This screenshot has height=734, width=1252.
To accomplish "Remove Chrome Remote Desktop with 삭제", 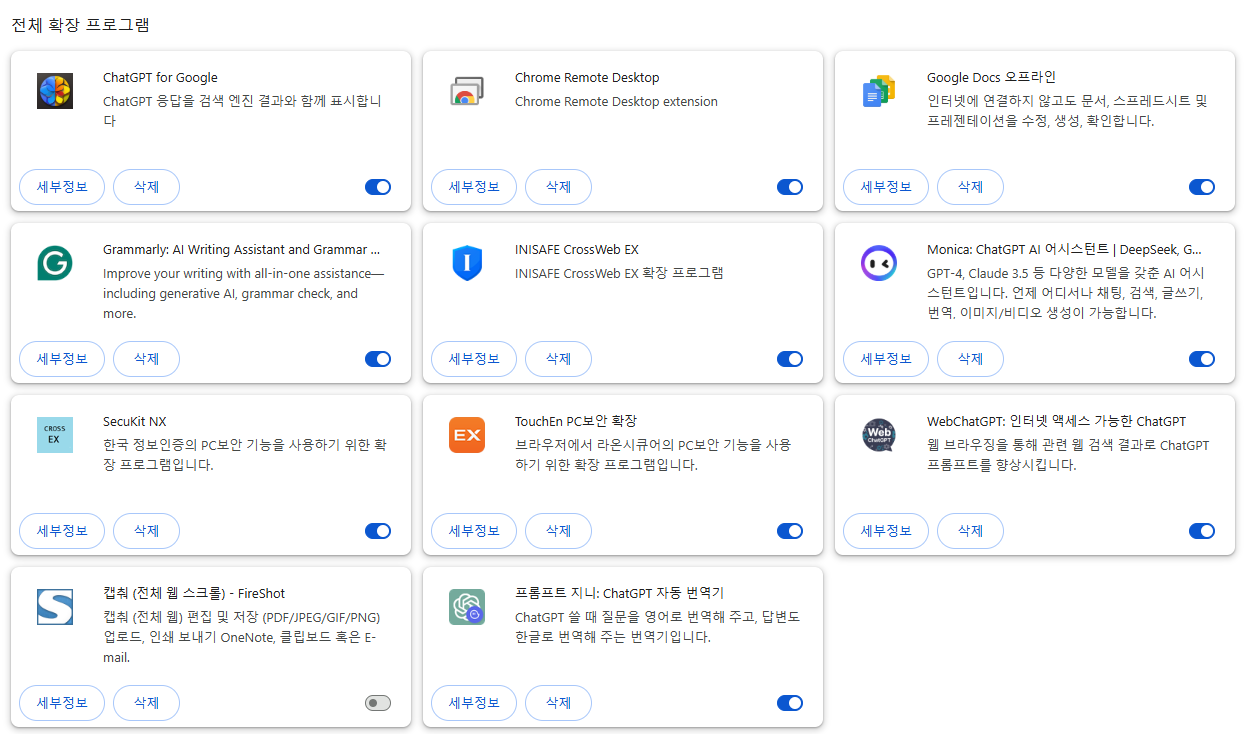I will (x=558, y=187).
